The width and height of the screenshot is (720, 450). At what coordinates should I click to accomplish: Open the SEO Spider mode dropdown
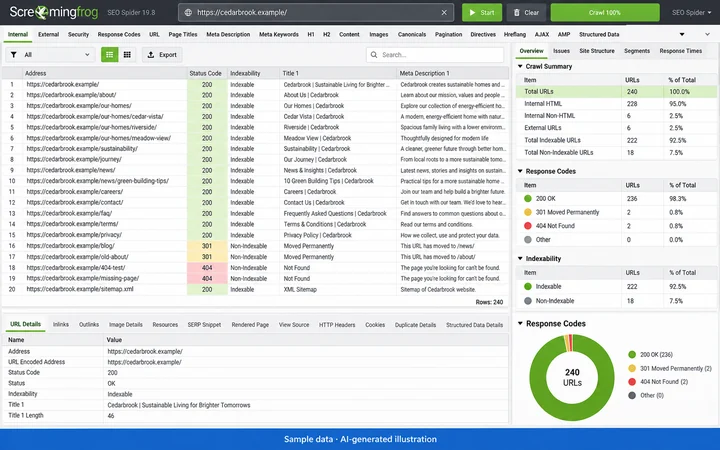[x=692, y=12]
